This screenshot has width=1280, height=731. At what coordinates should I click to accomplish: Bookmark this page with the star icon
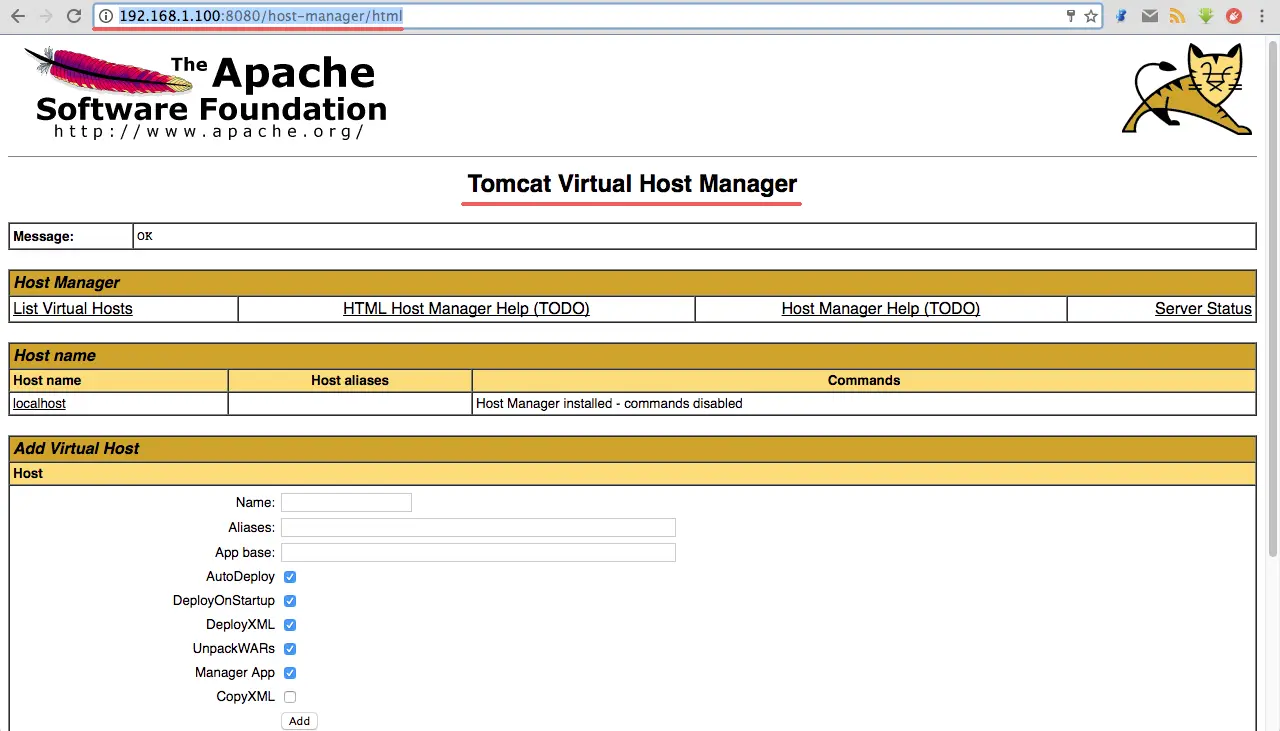click(1090, 16)
